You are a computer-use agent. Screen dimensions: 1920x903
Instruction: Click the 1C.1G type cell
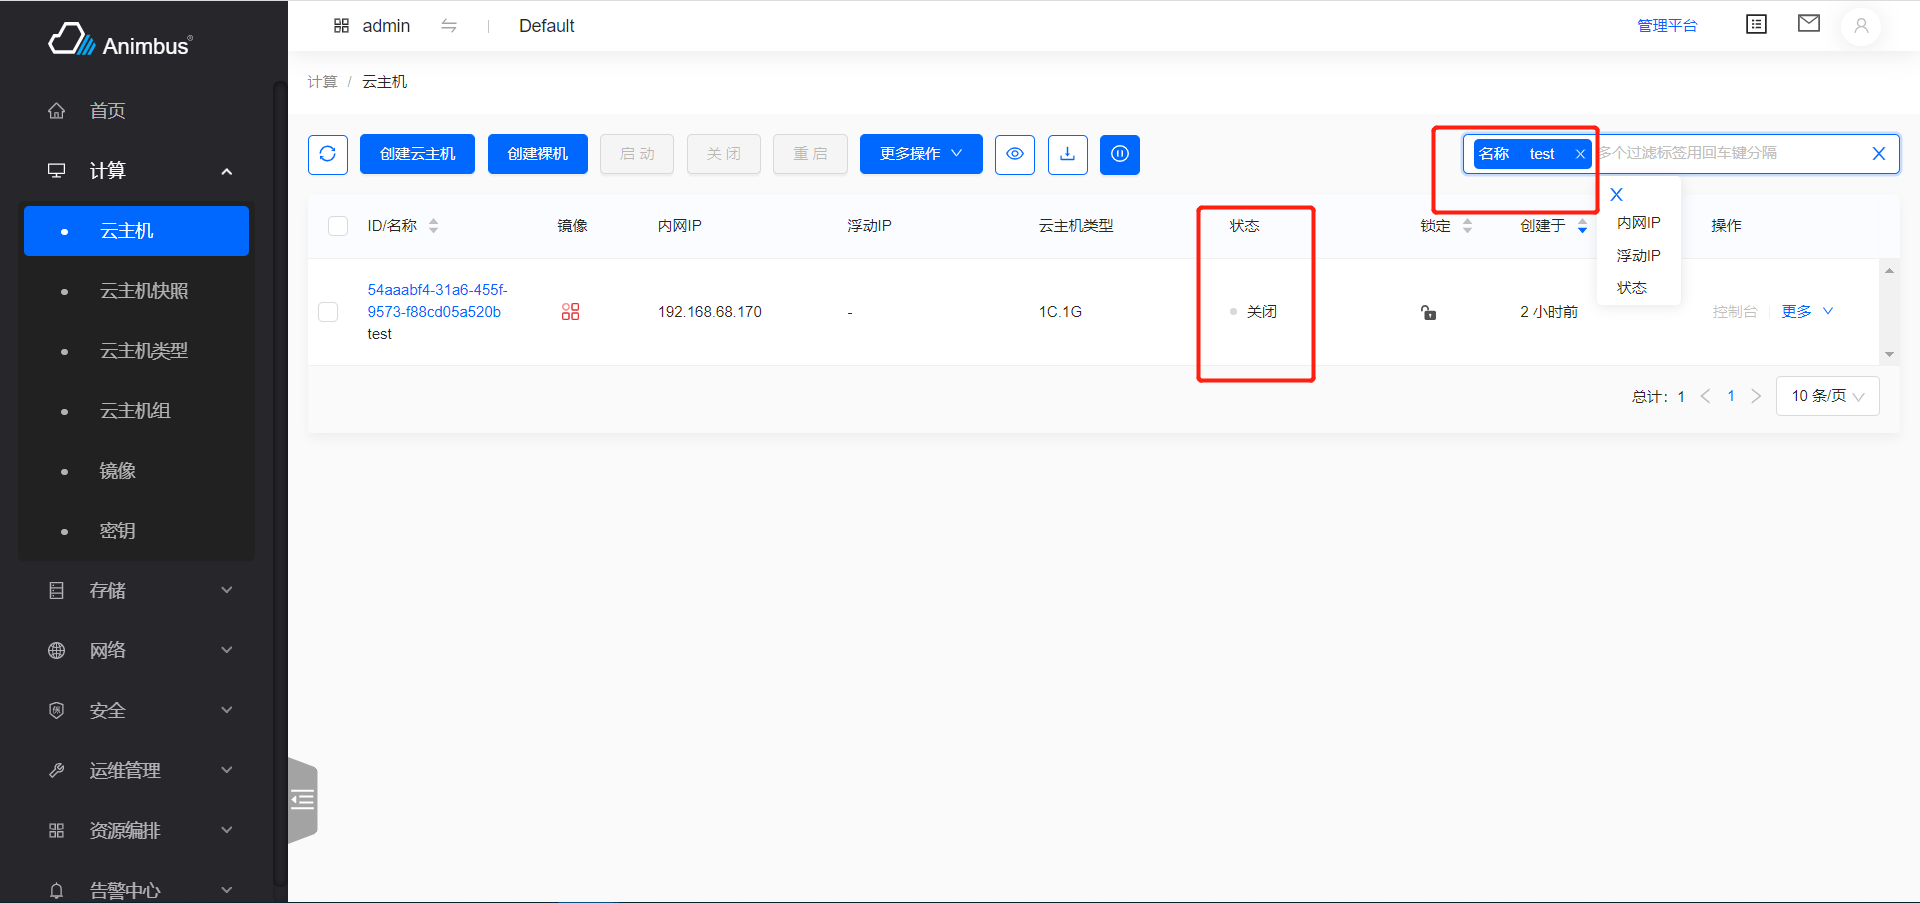[x=1060, y=312]
